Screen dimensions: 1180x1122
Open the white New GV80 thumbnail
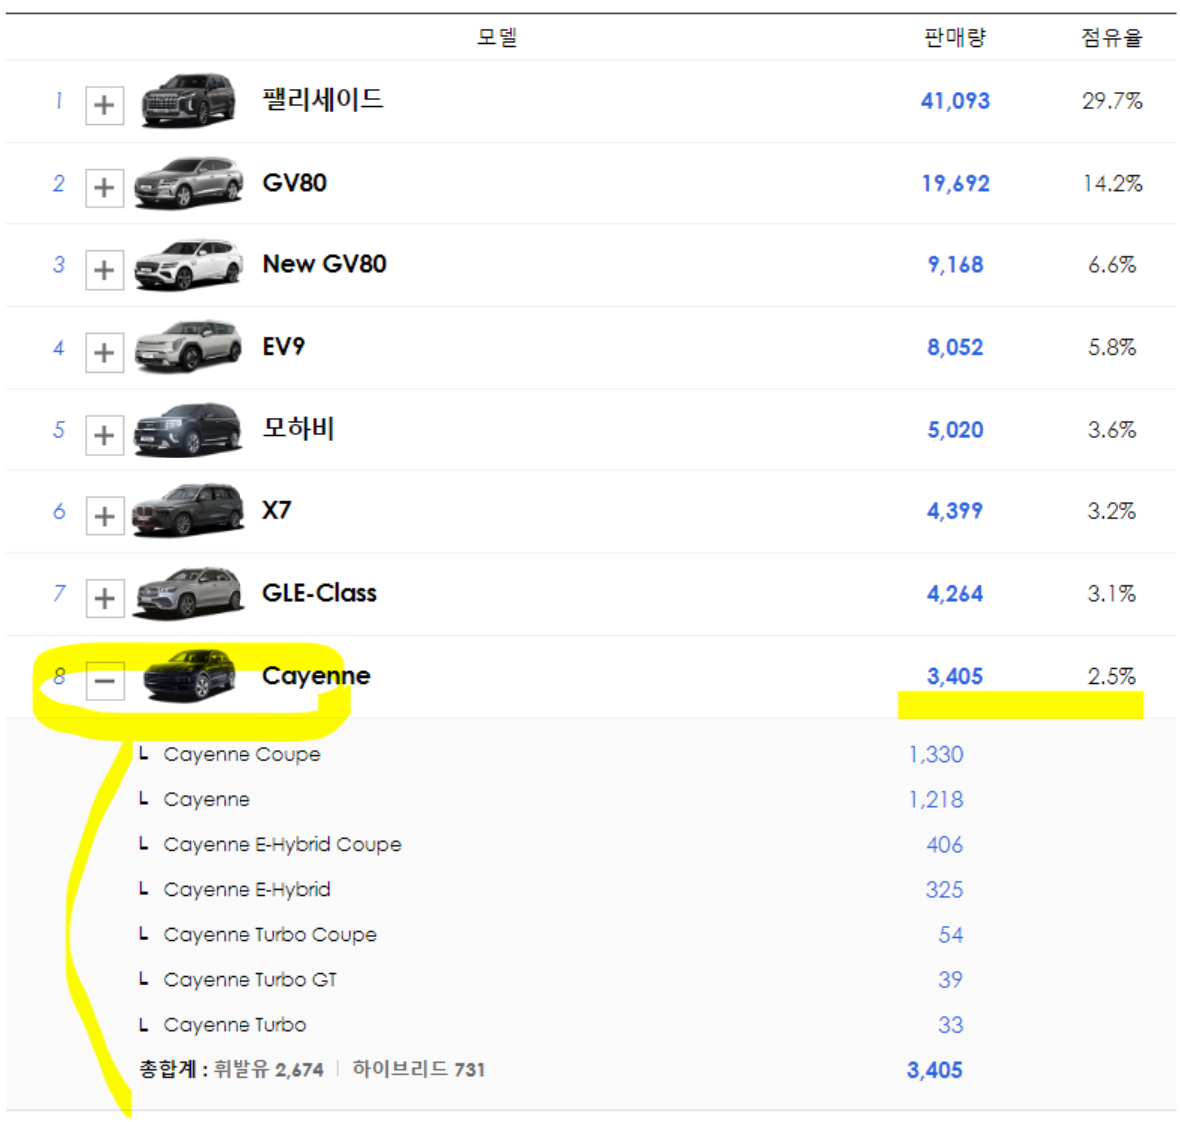[188, 265]
